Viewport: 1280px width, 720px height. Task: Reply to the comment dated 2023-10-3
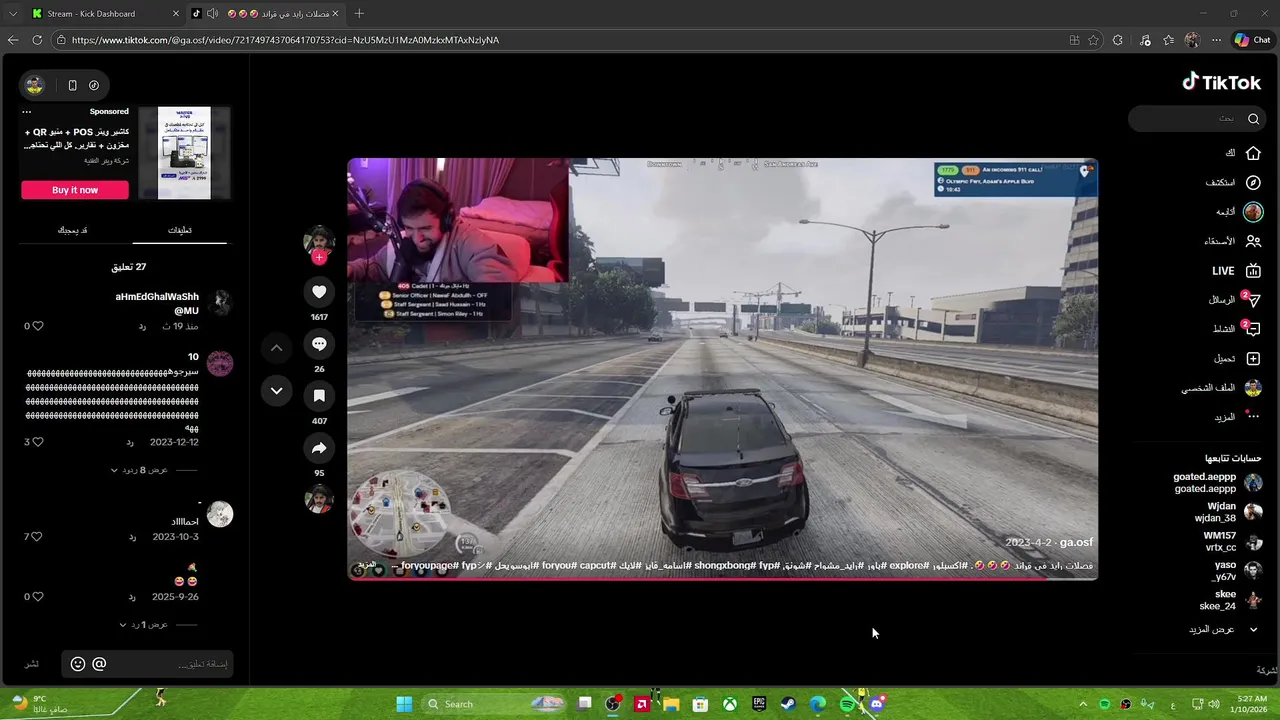tap(132, 537)
